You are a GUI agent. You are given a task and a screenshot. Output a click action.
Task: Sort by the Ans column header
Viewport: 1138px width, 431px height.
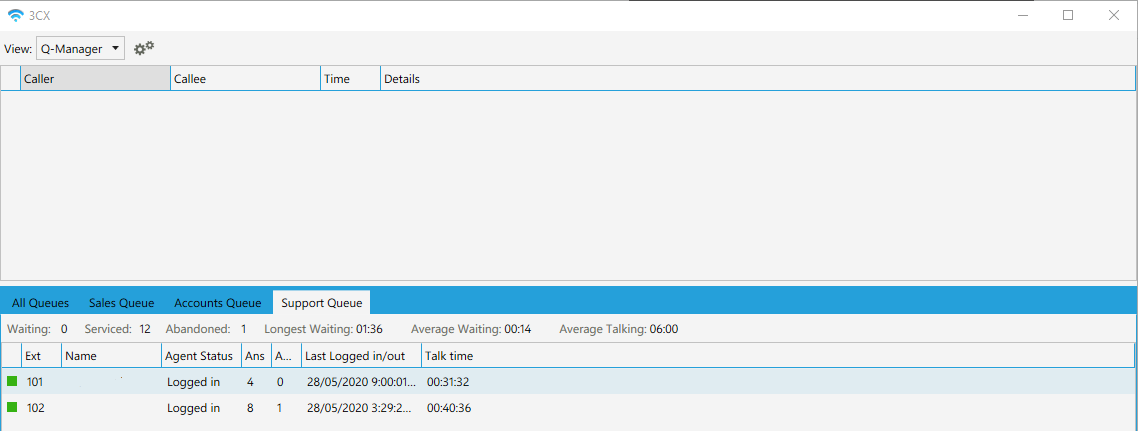coord(256,356)
